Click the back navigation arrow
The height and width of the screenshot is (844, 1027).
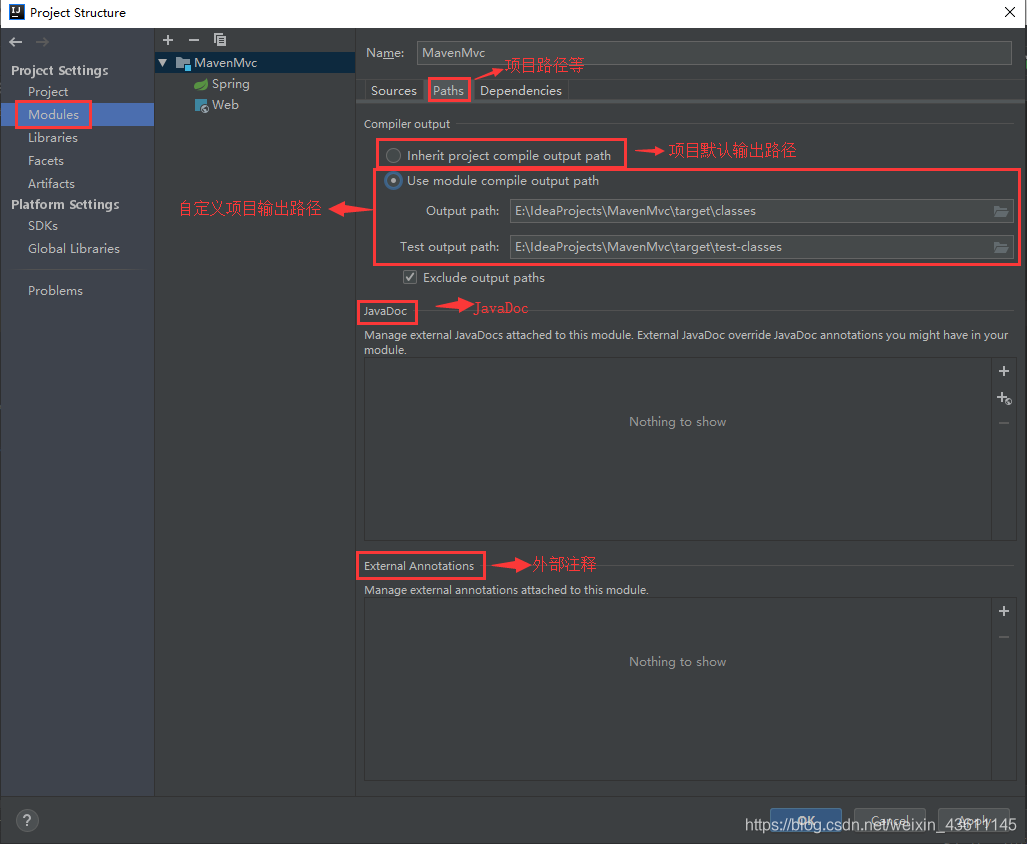coord(16,42)
